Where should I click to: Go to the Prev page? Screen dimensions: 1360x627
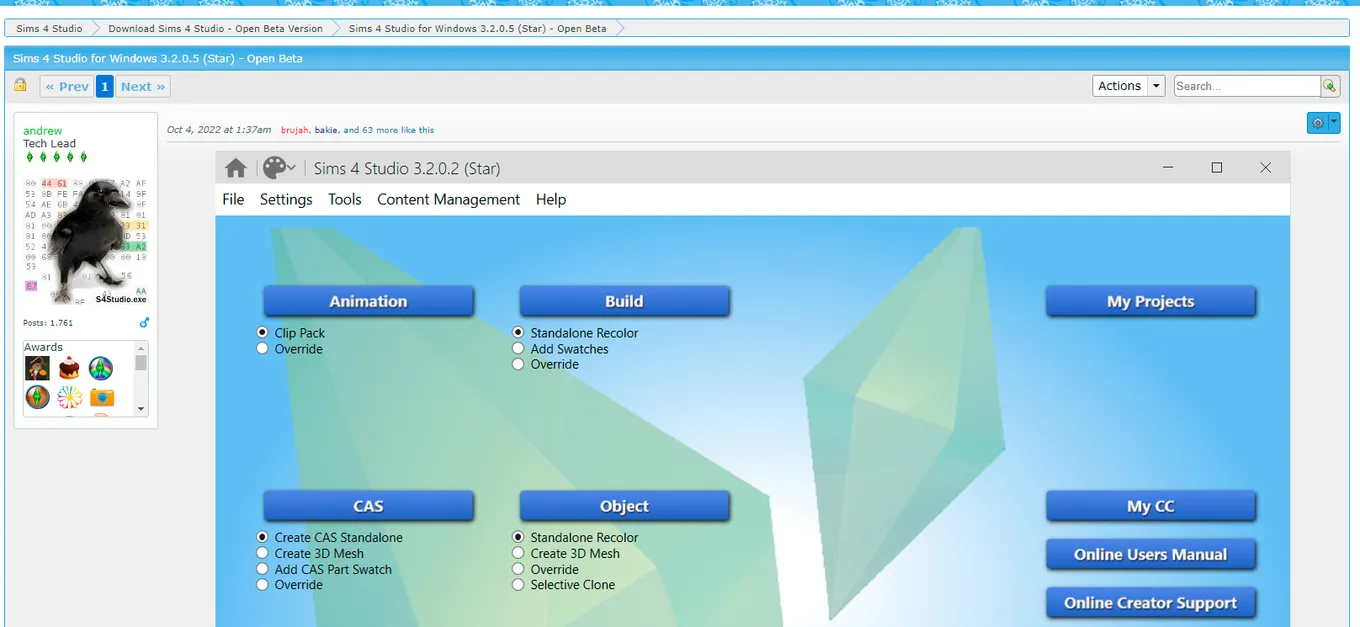click(67, 86)
